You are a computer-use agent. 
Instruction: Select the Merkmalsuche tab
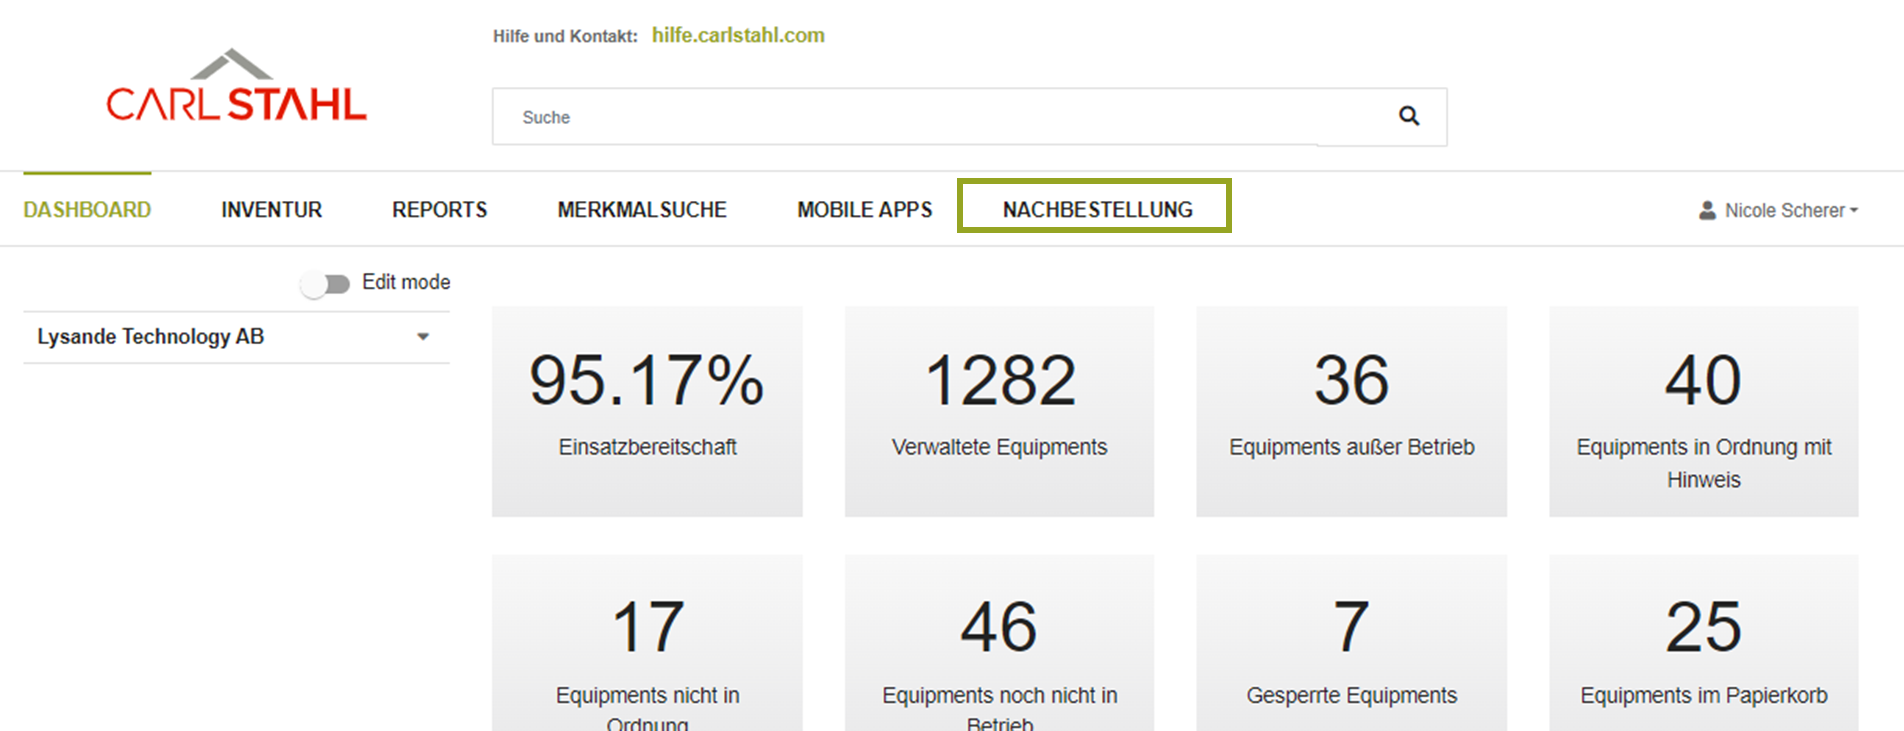[x=641, y=210]
